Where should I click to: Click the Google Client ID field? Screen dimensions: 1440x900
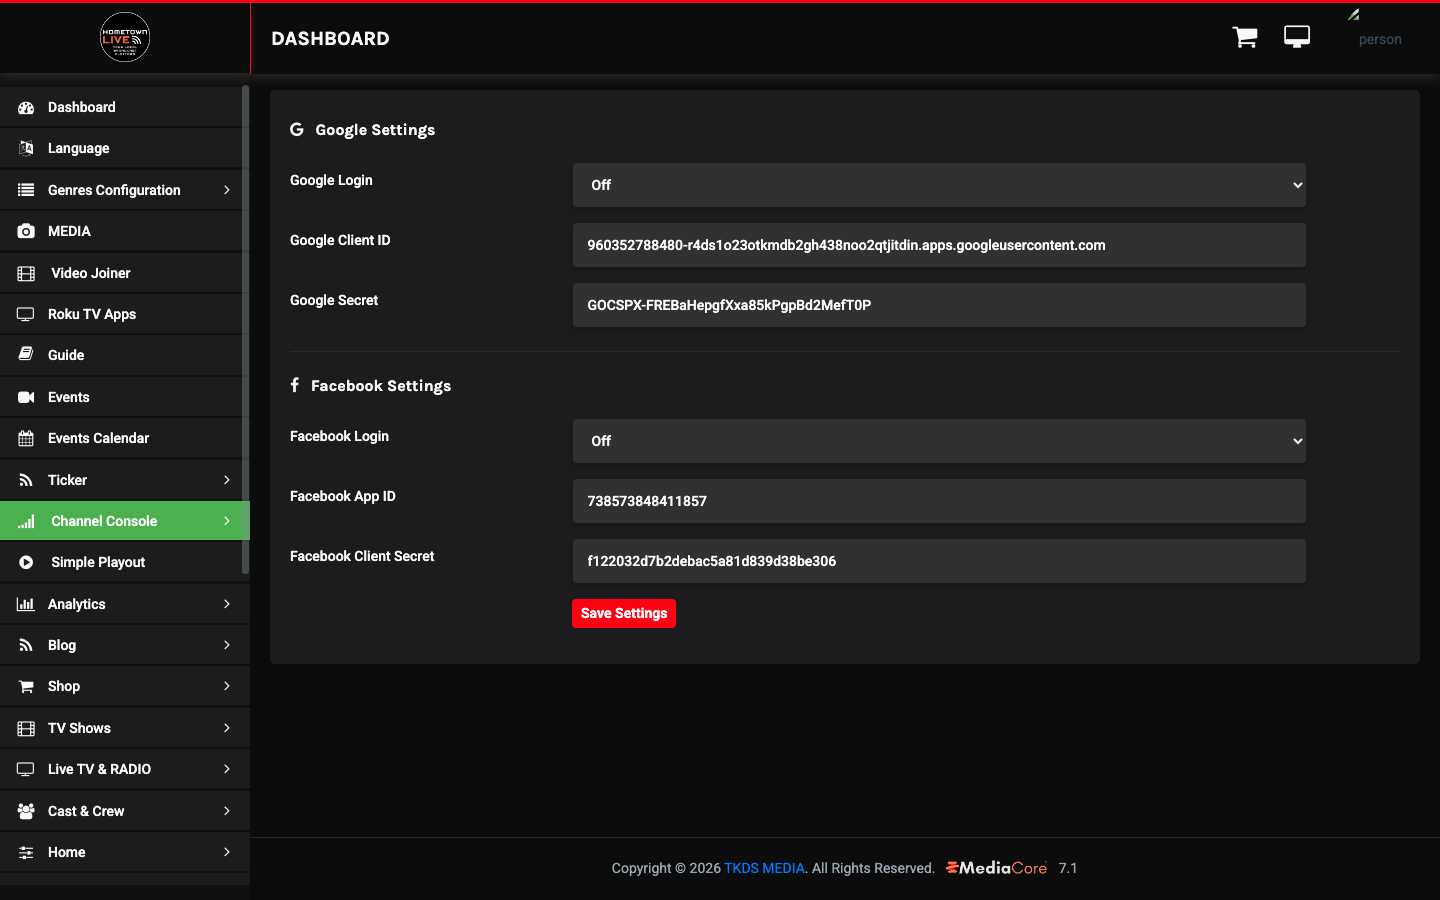click(939, 245)
